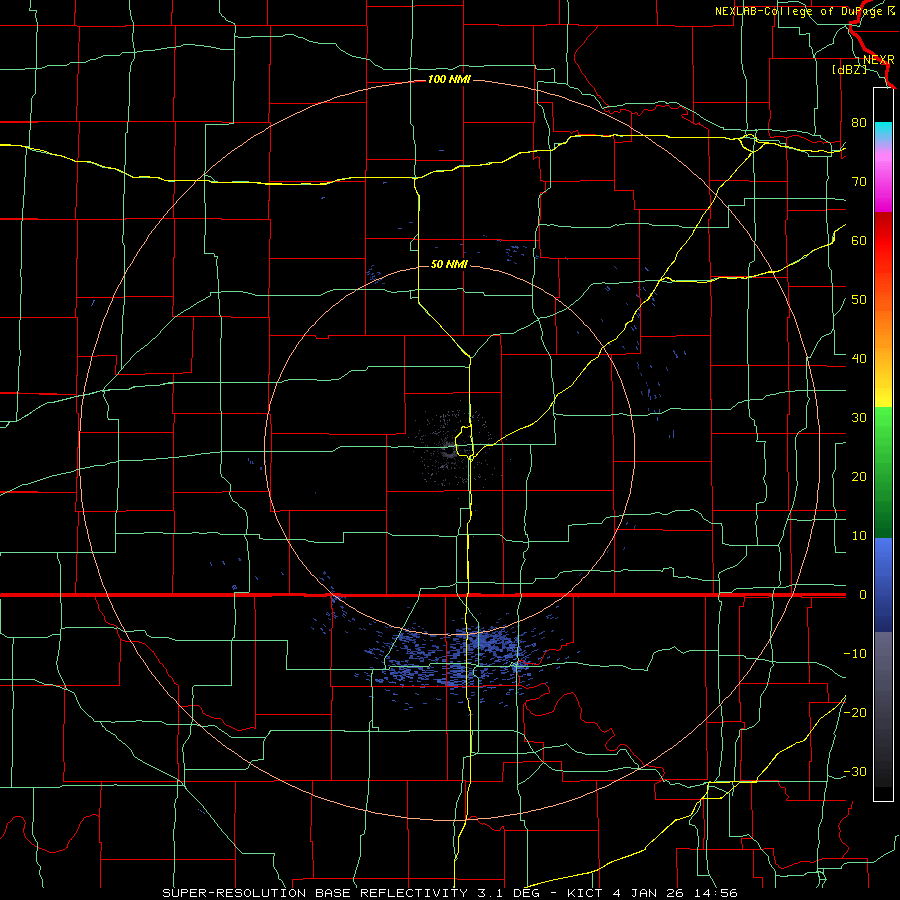Click the "-30" value on dBZ scale

tap(855, 772)
